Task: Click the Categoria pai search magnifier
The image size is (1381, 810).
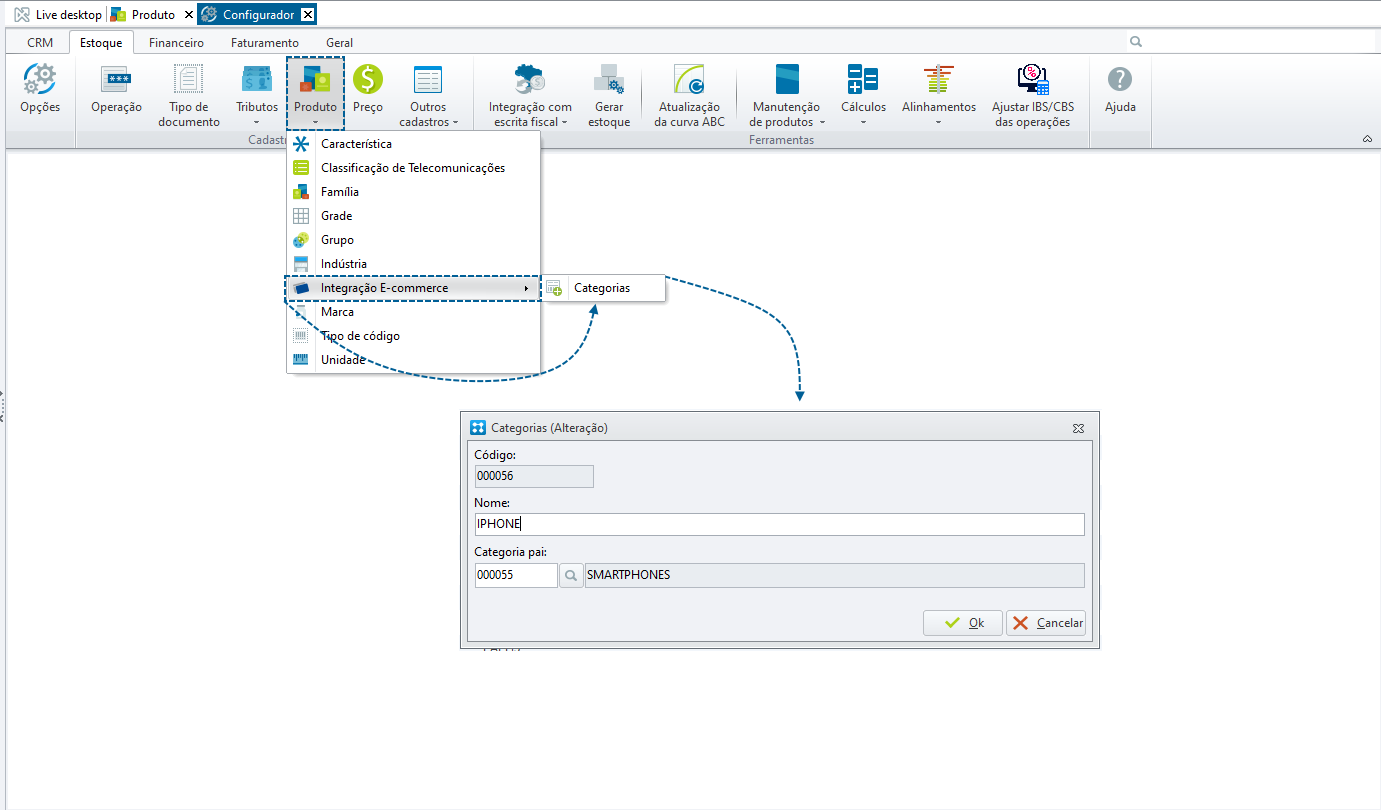Action: click(x=570, y=575)
